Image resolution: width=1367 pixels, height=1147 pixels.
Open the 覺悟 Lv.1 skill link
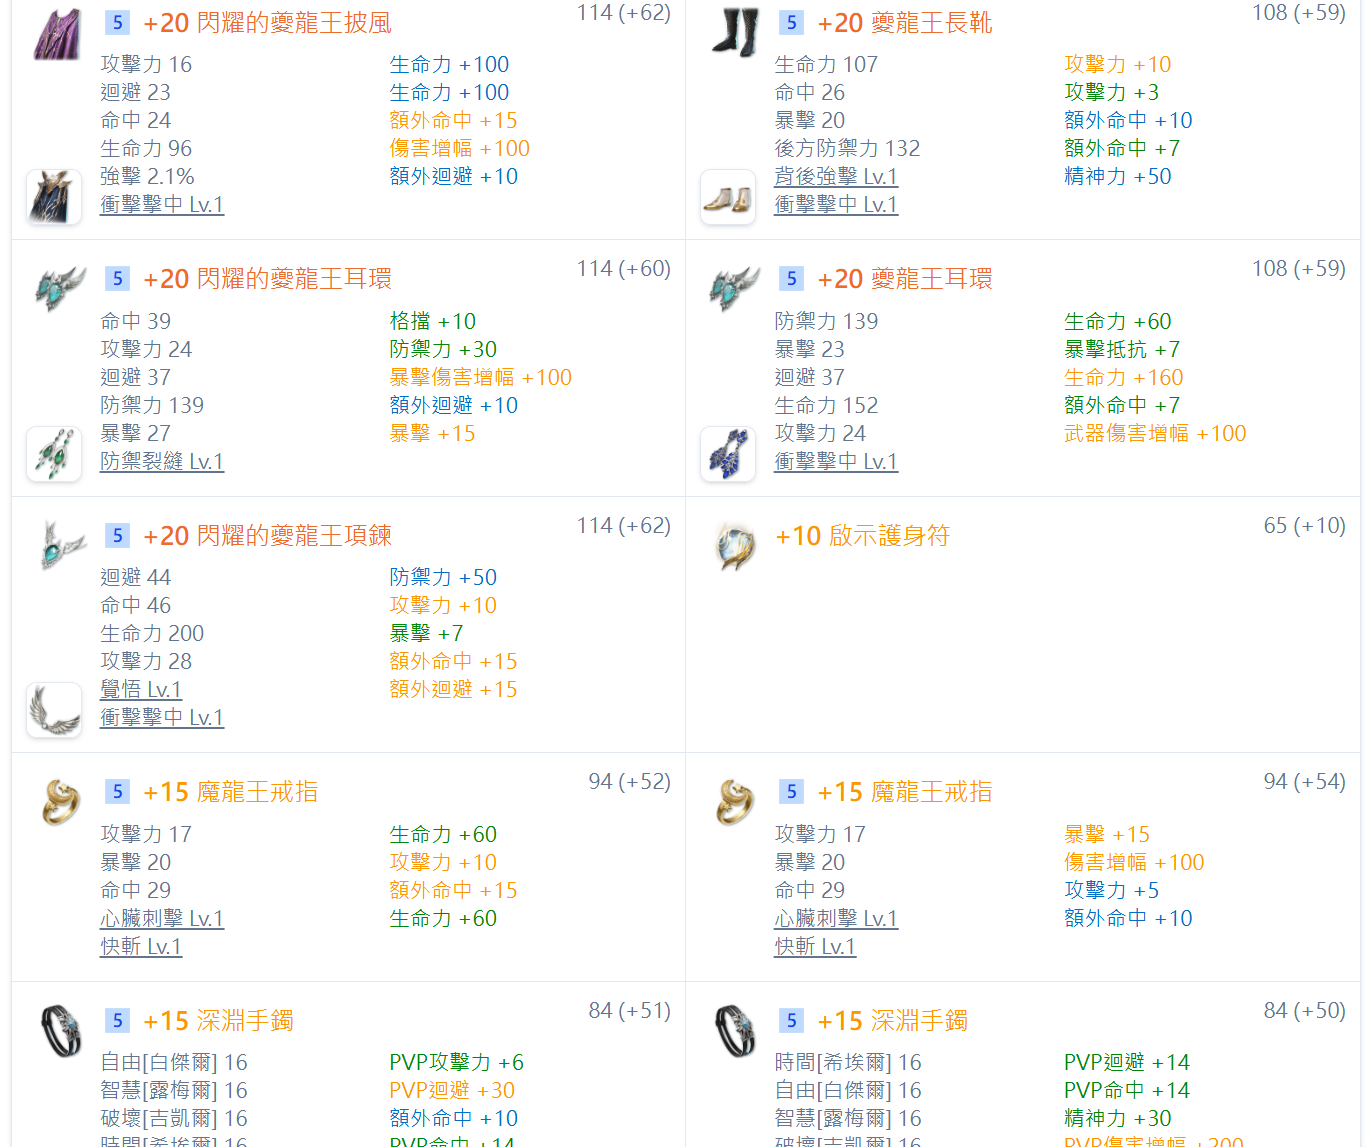point(141,690)
